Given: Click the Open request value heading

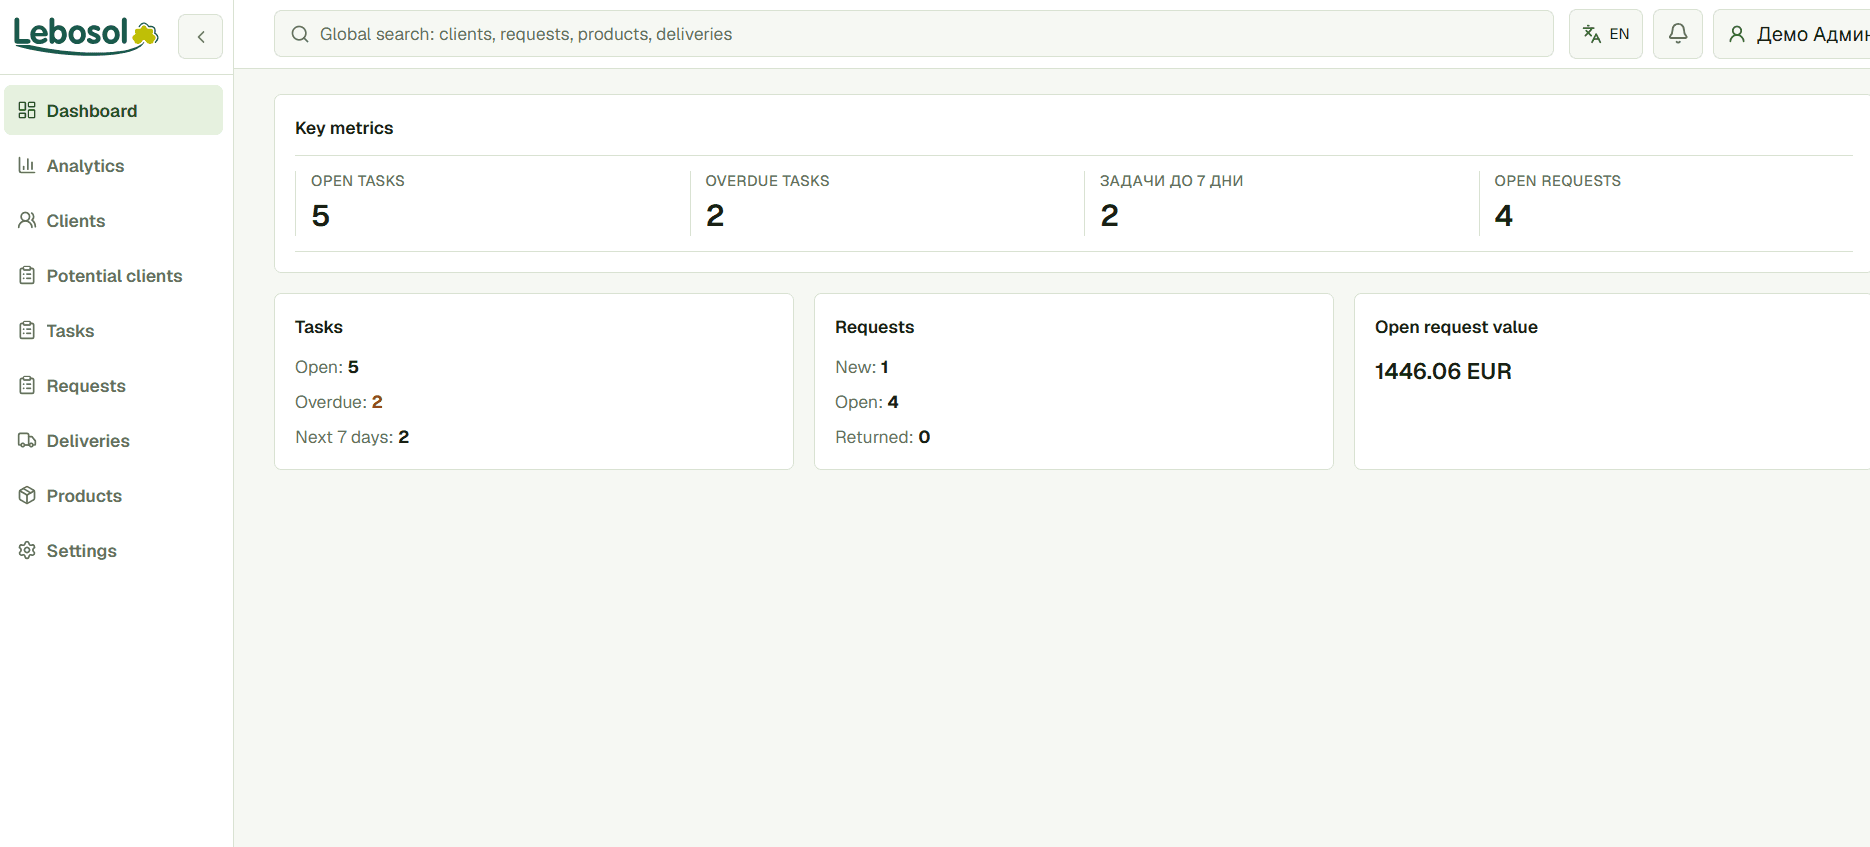Looking at the screenshot, I should point(1456,327).
